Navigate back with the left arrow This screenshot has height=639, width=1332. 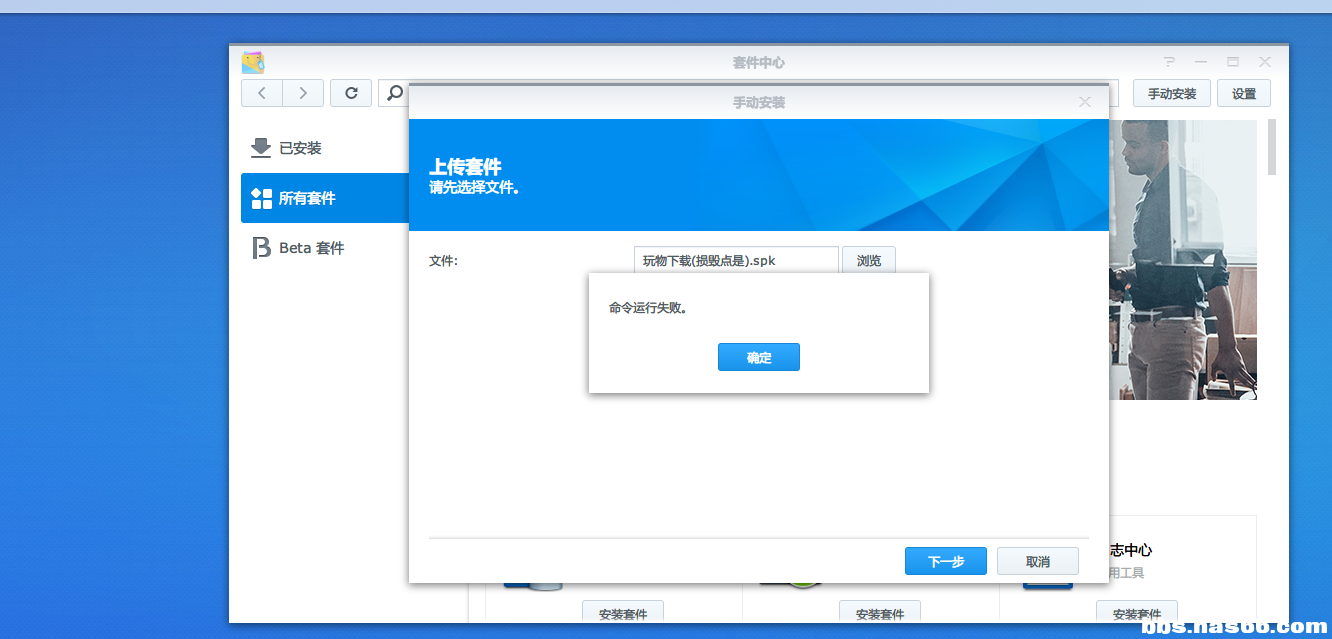[x=261, y=92]
